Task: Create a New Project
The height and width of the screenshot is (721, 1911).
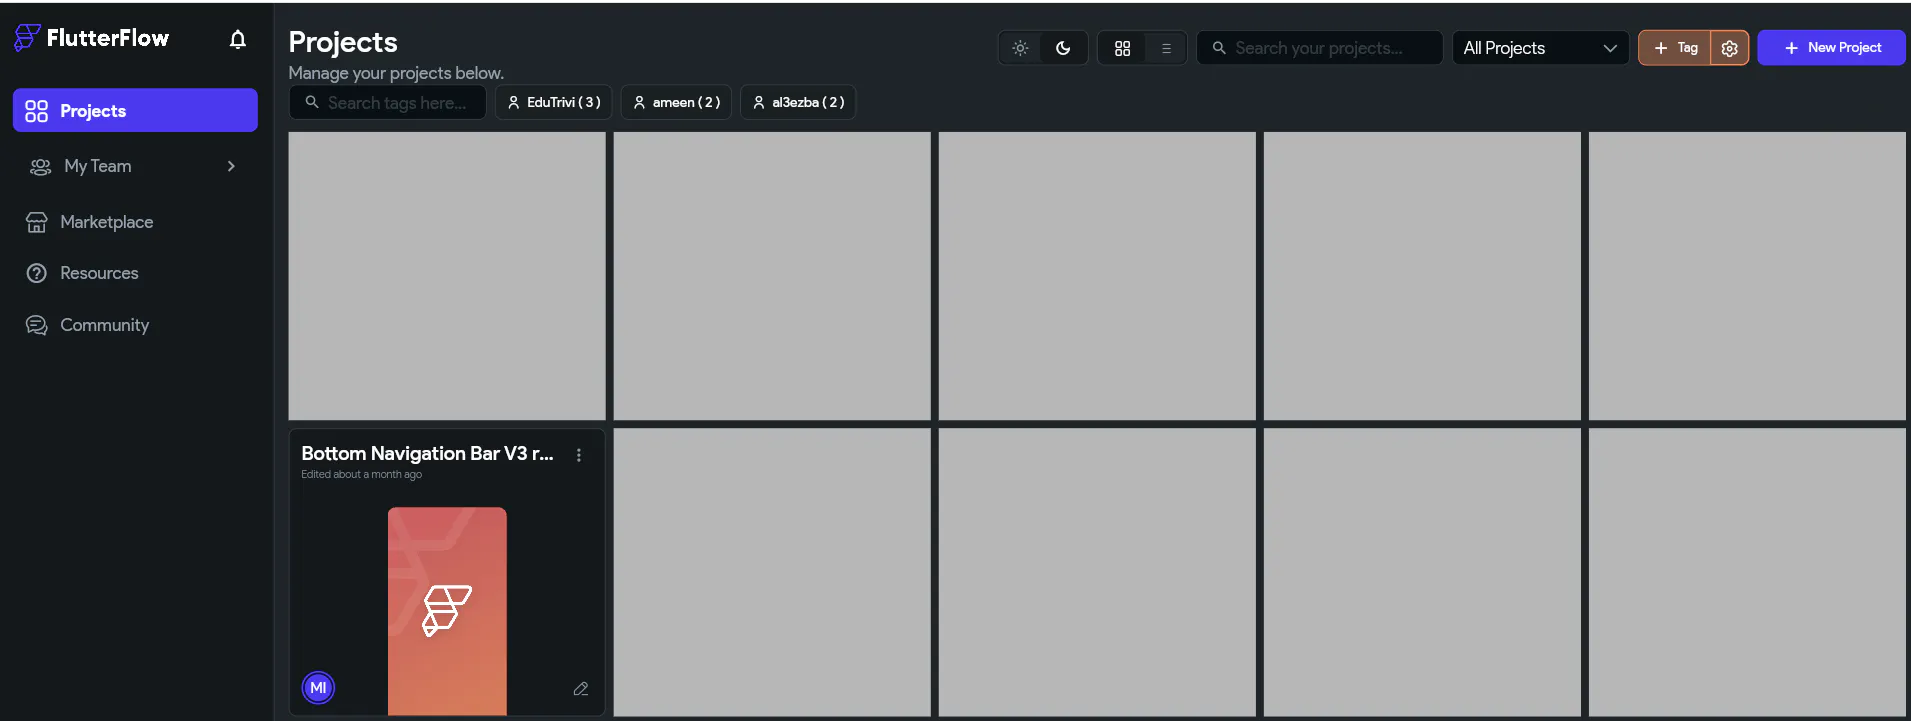Action: [x=1831, y=48]
